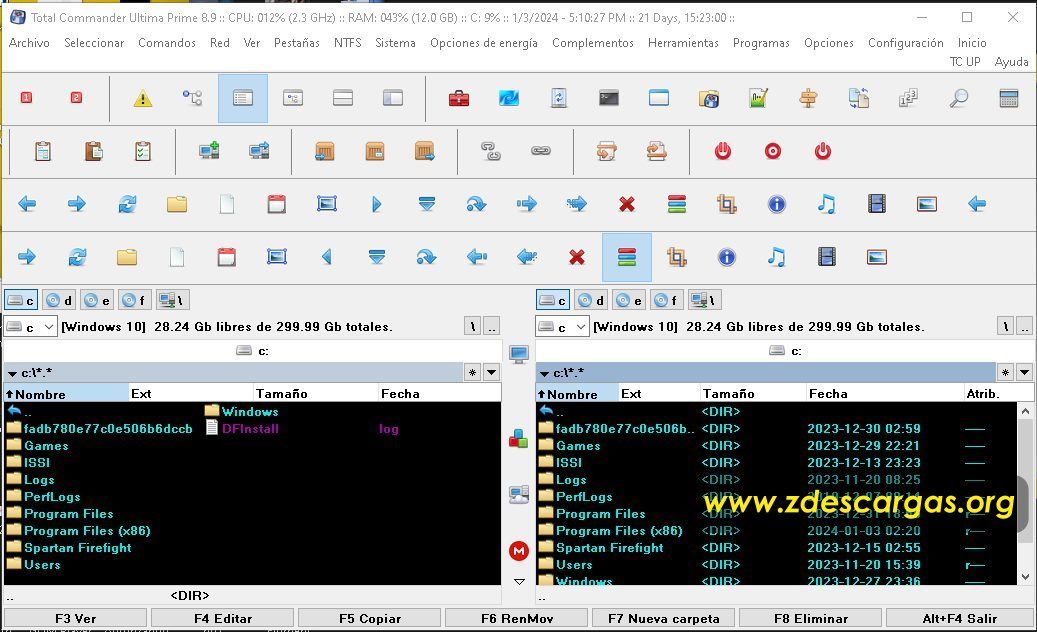This screenshot has width=1037, height=632.
Task: Click the right-pointing blue triangle icon
Action: point(376,204)
